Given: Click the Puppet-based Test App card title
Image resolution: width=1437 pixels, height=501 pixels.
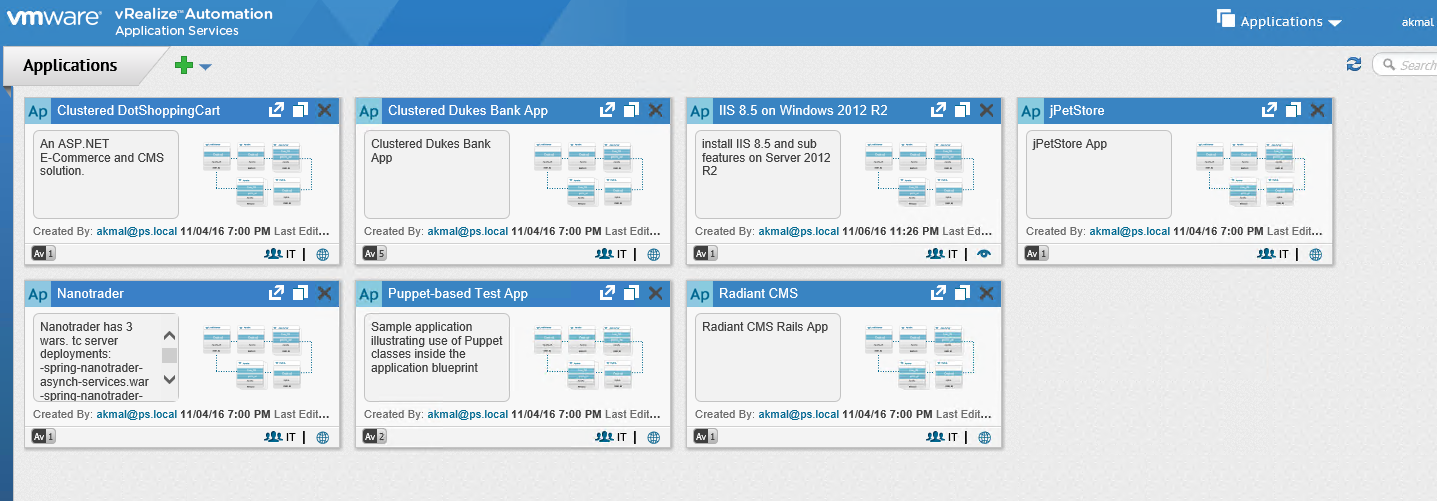Looking at the screenshot, I should coord(458,294).
